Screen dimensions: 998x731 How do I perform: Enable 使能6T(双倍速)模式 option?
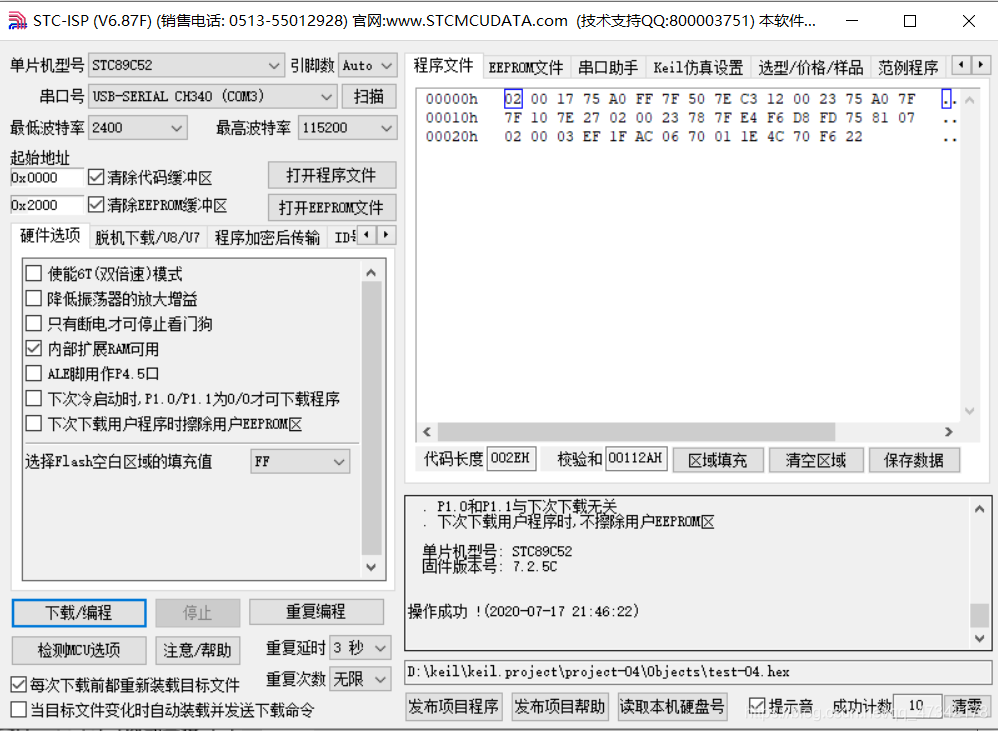(x=34, y=272)
